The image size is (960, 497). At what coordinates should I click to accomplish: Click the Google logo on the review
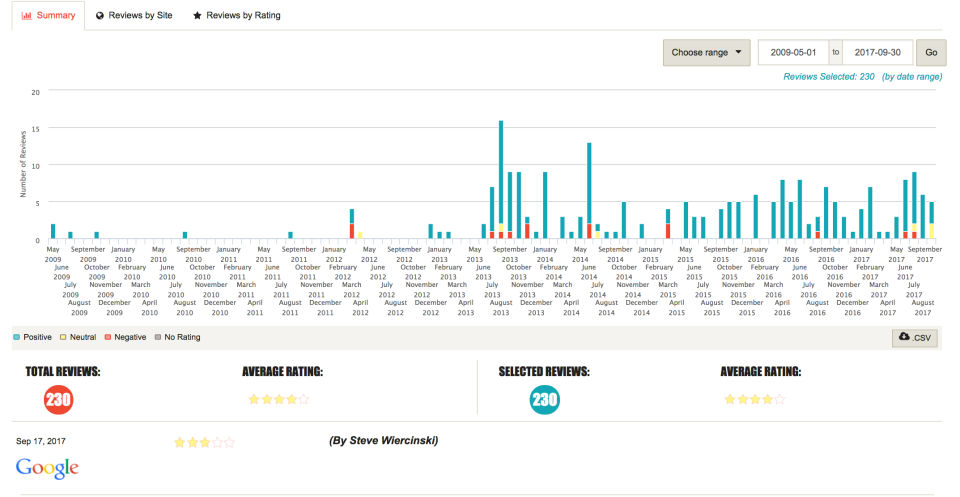pos(47,468)
